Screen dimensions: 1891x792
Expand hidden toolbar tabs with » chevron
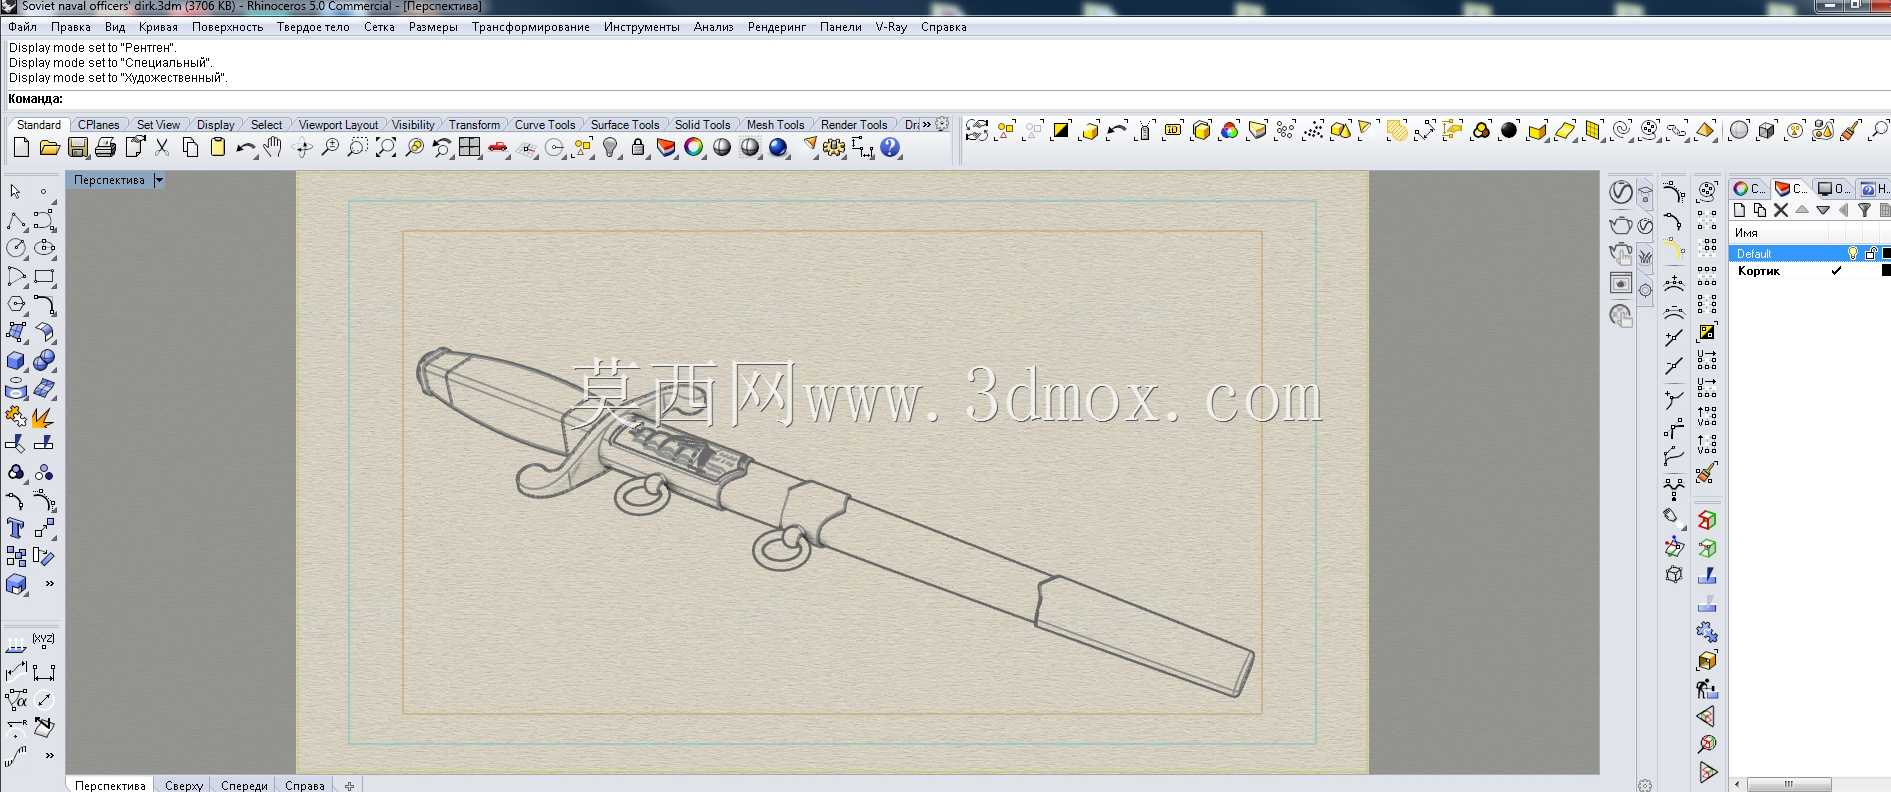pyautogui.click(x=926, y=124)
